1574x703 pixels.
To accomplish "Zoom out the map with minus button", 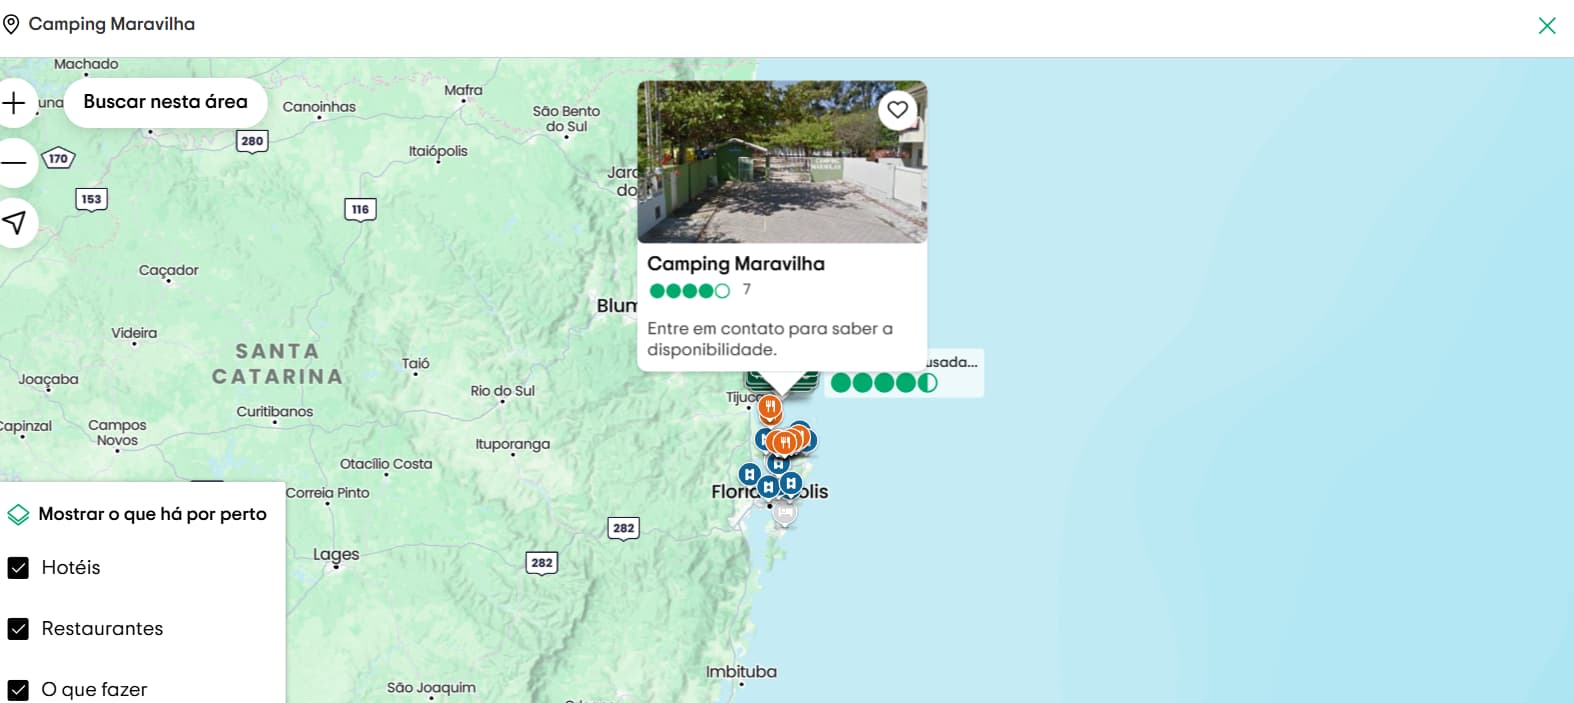I will pos(14,163).
